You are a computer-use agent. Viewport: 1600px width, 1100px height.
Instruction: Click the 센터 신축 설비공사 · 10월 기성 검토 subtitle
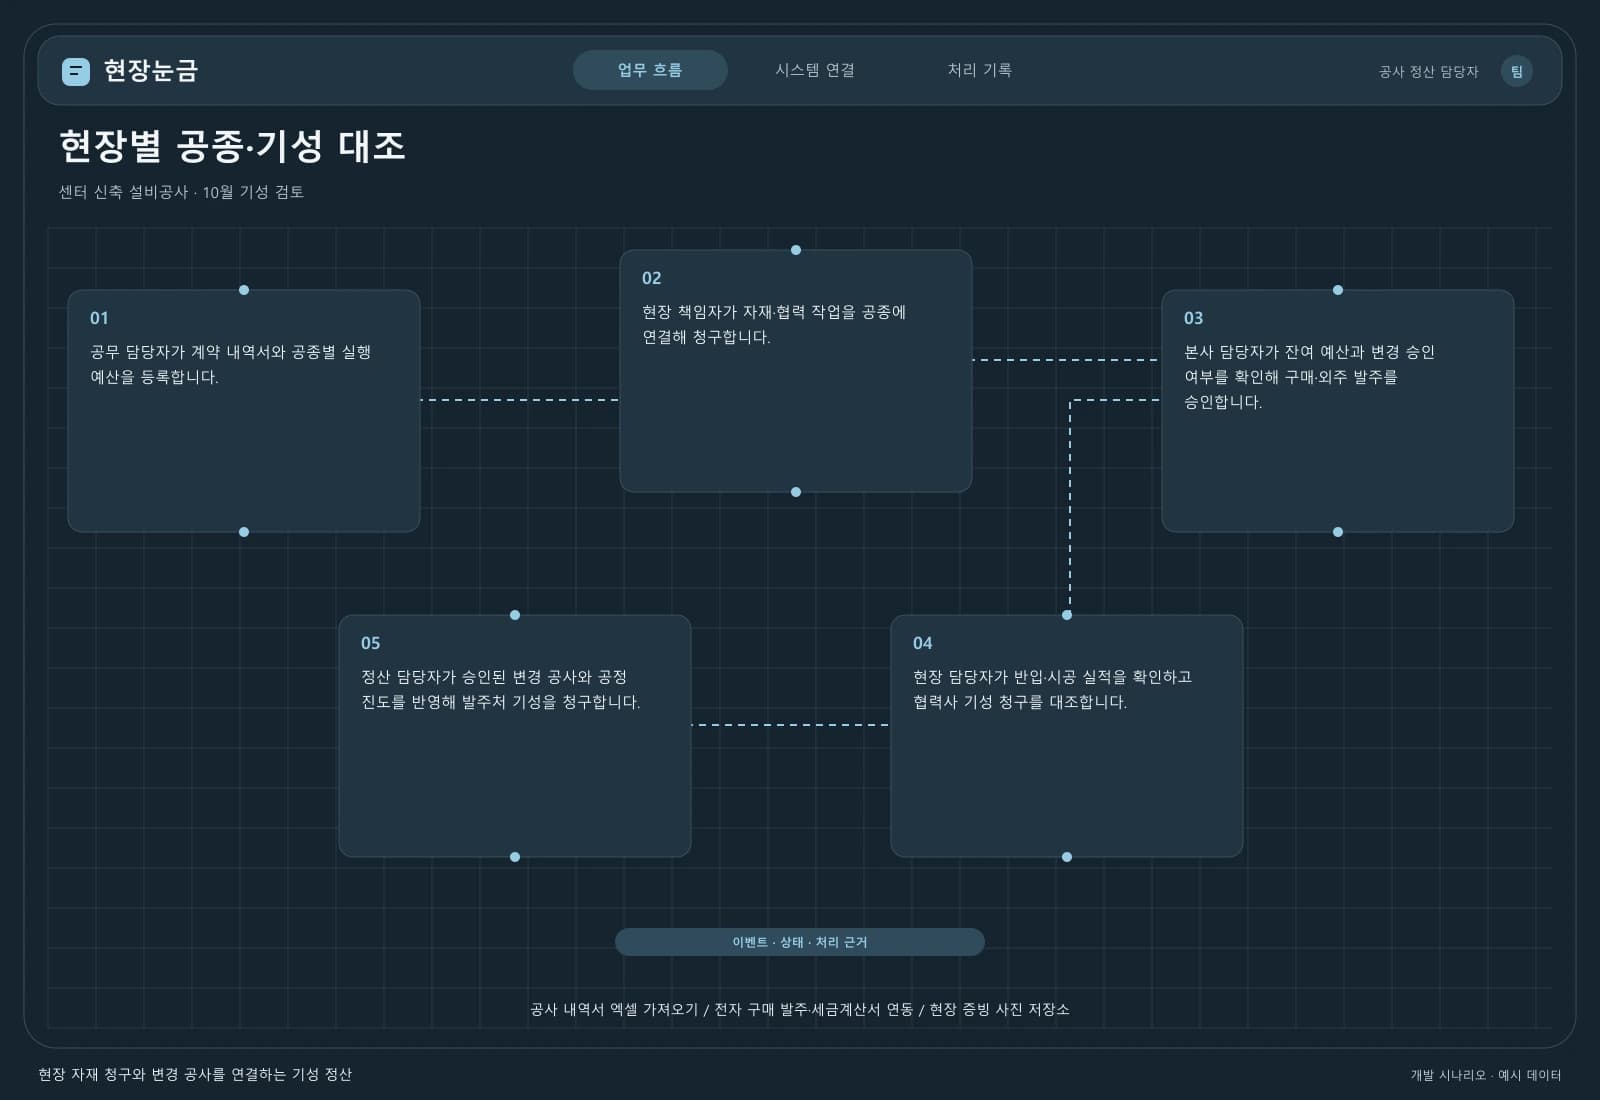point(181,192)
